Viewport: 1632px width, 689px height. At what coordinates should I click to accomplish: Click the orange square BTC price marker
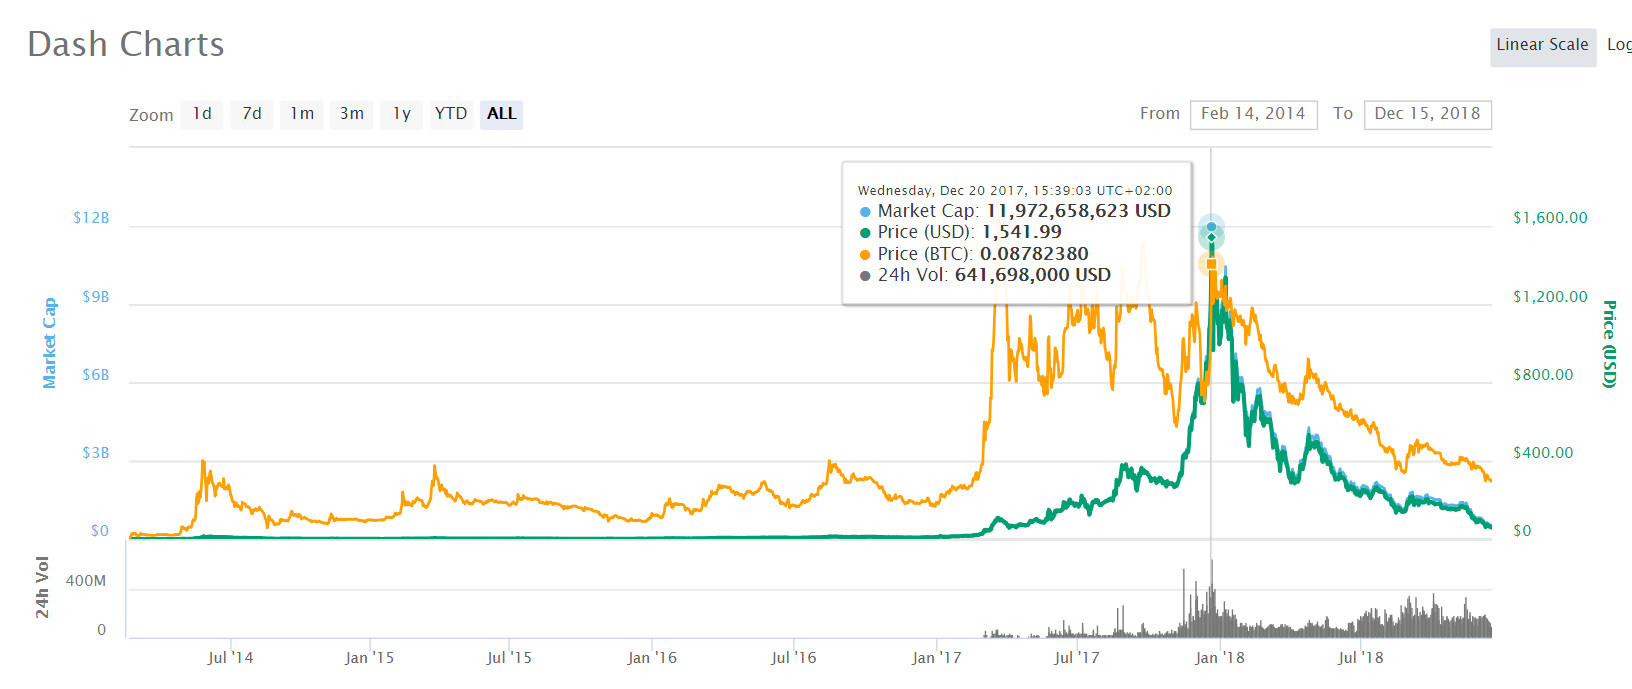tap(1211, 264)
